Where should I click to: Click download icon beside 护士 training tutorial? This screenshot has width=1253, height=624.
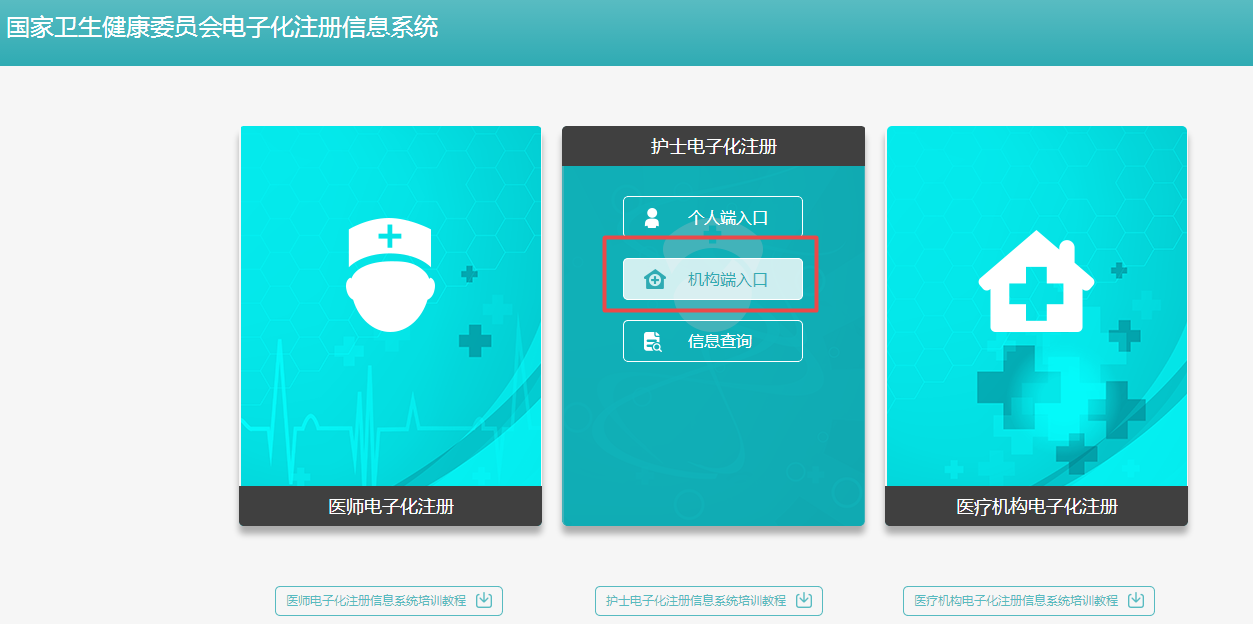pos(804,600)
